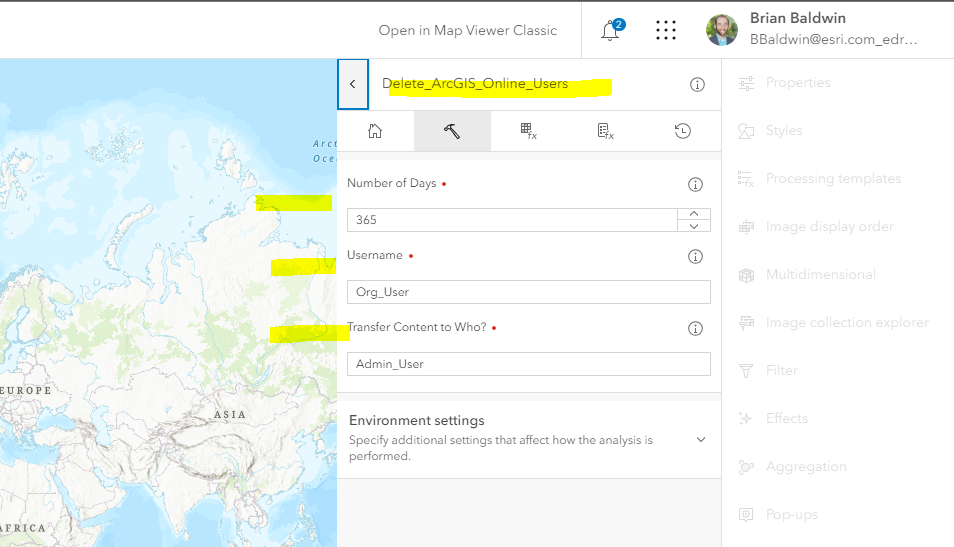Increase the Number of Days value
The height and width of the screenshot is (547, 954).
694,214
